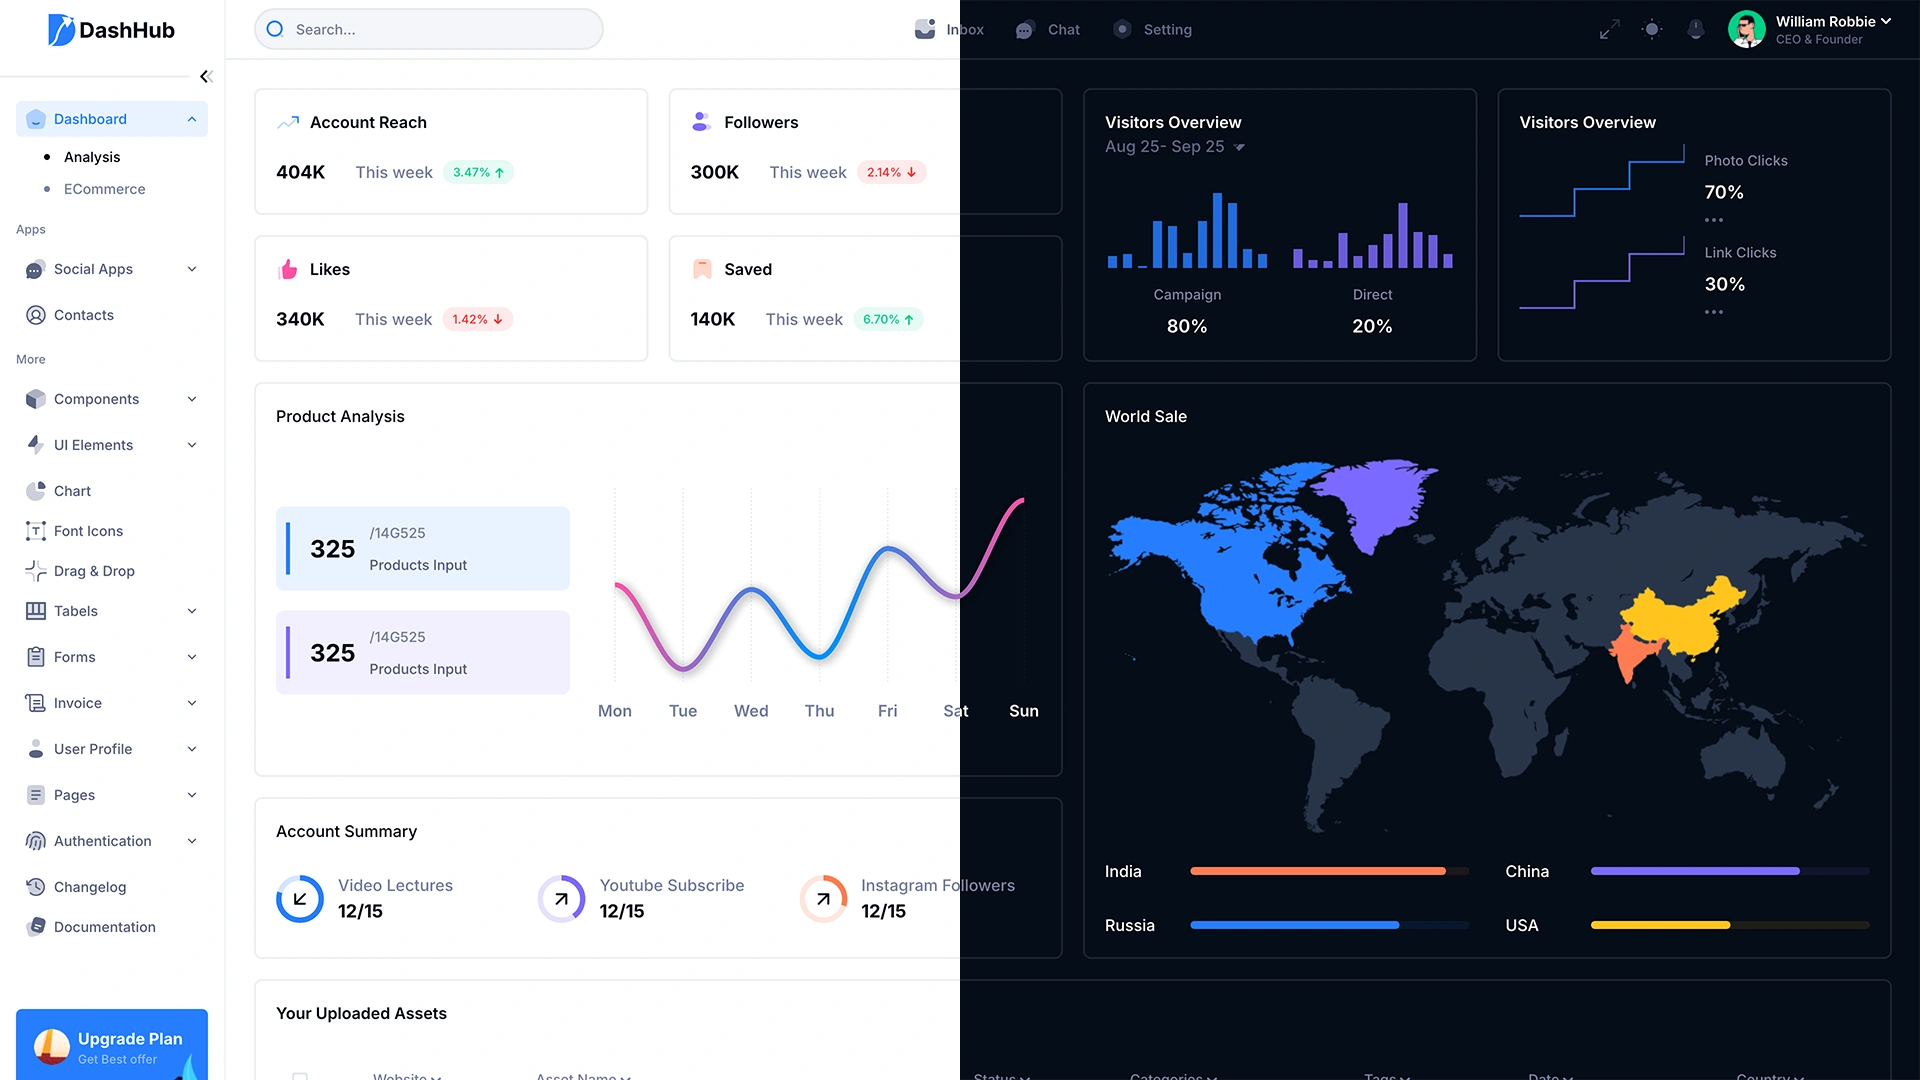Click William Robbie's avatar

(1747, 30)
